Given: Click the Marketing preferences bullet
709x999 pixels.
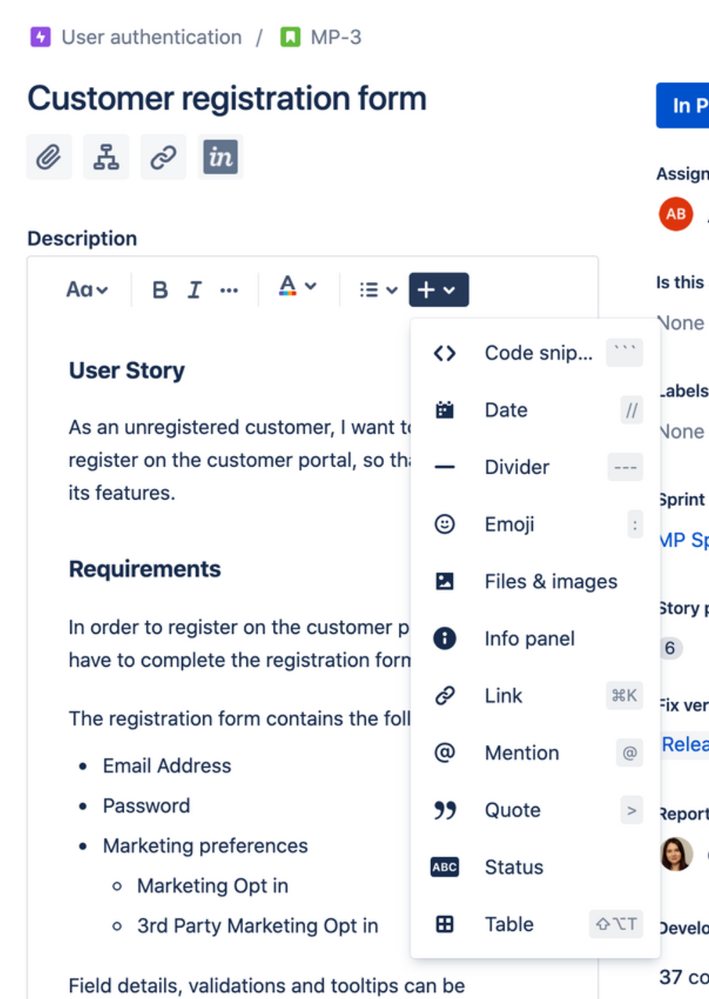Looking at the screenshot, I should 205,845.
